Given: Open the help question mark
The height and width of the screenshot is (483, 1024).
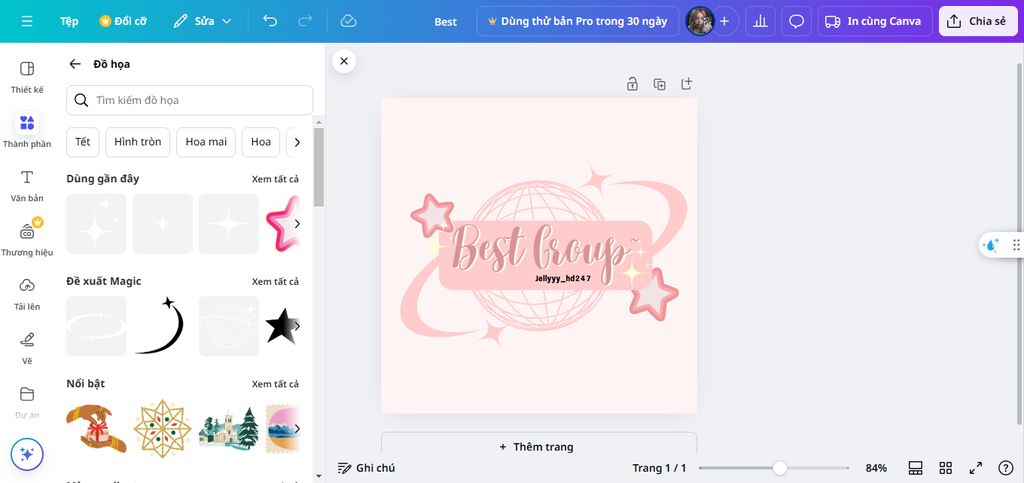Looking at the screenshot, I should (x=1006, y=468).
